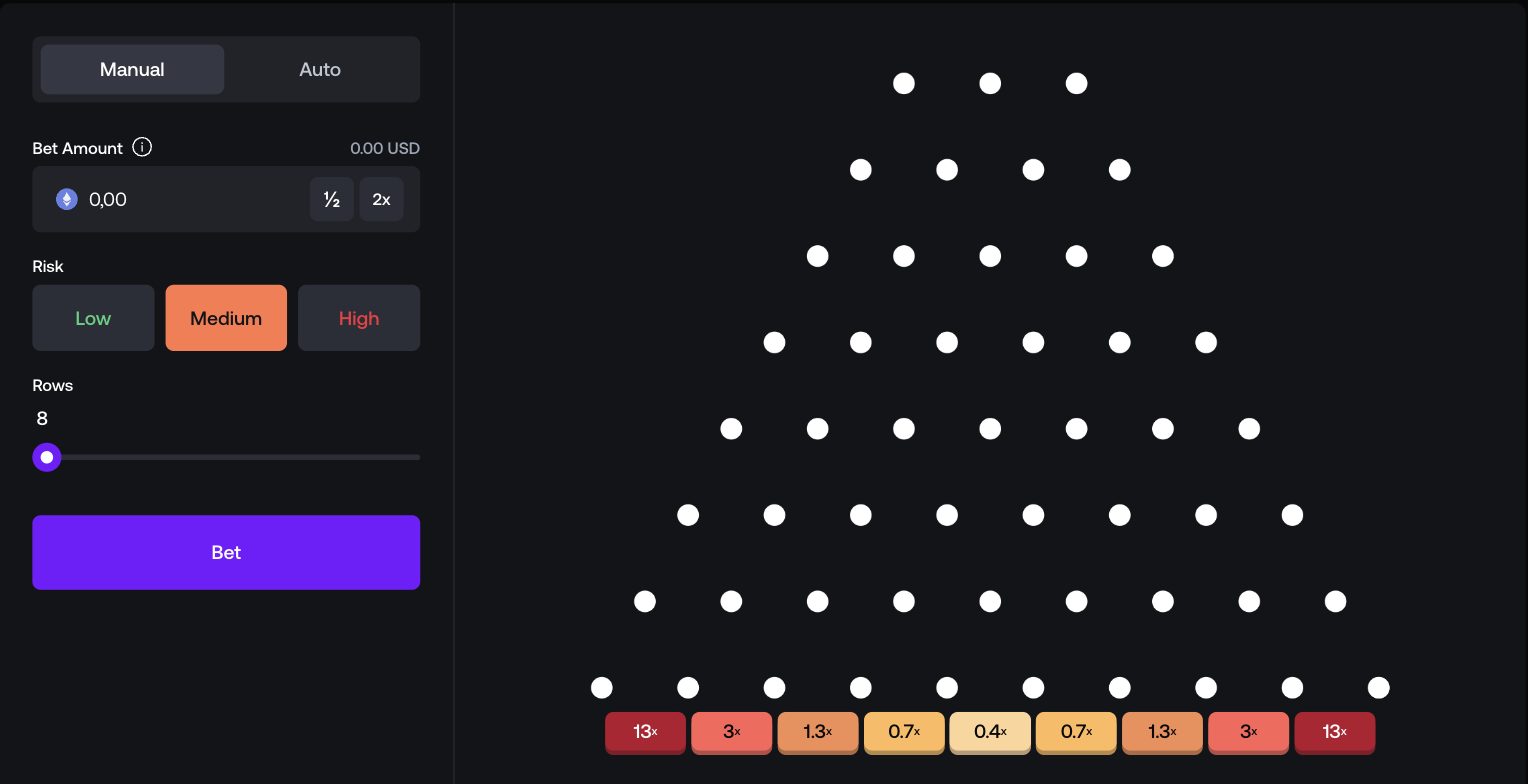Double the bet with the 2x button
The image size is (1528, 784).
point(381,199)
